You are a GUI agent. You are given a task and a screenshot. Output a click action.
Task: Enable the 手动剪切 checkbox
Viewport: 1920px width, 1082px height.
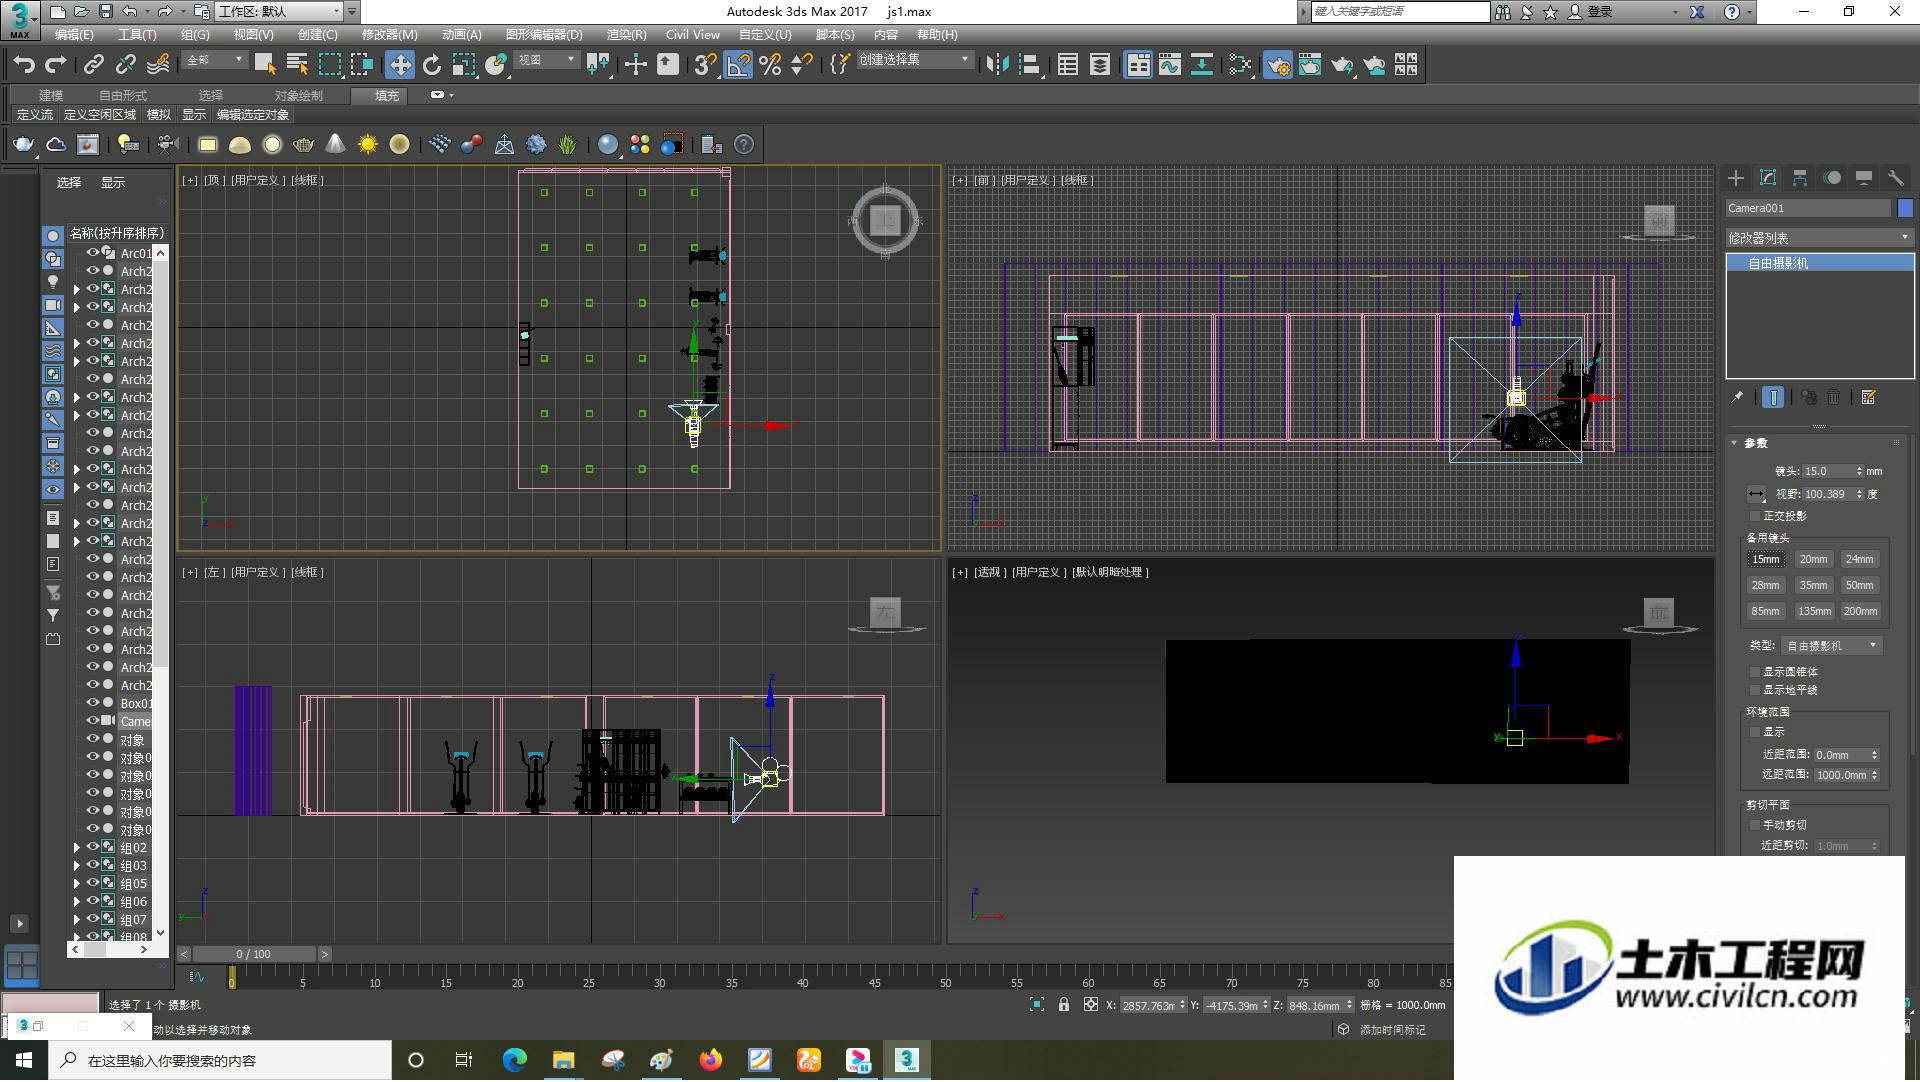(x=1755, y=826)
